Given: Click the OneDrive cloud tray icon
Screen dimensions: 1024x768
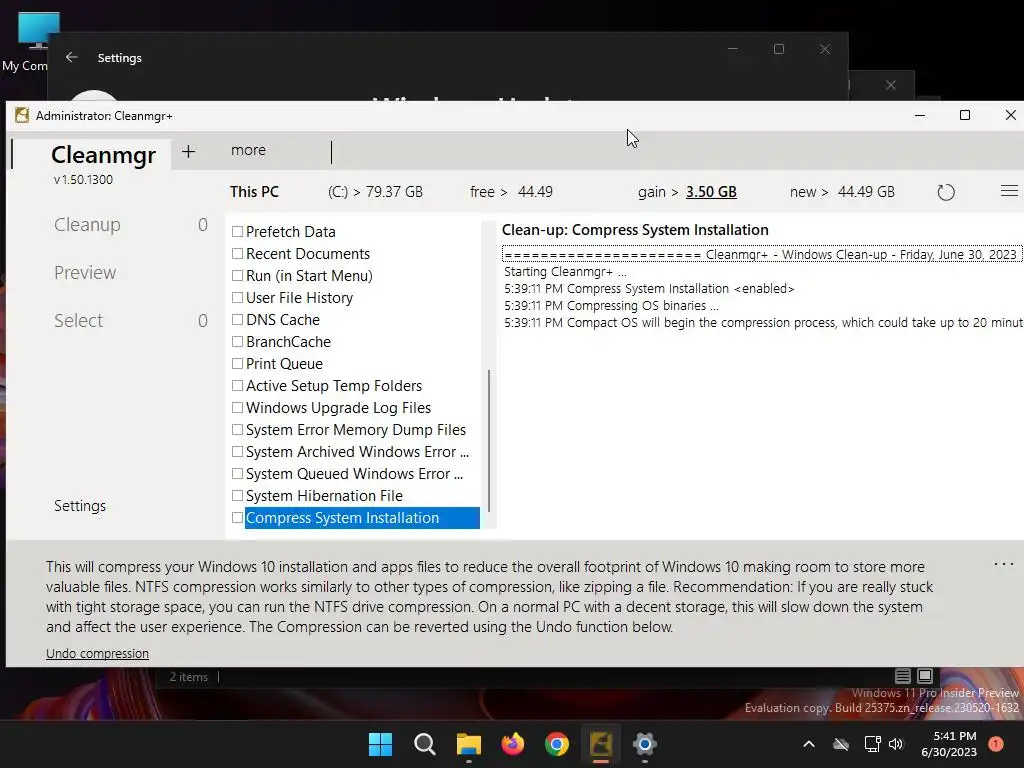Looking at the screenshot, I should (841, 744).
